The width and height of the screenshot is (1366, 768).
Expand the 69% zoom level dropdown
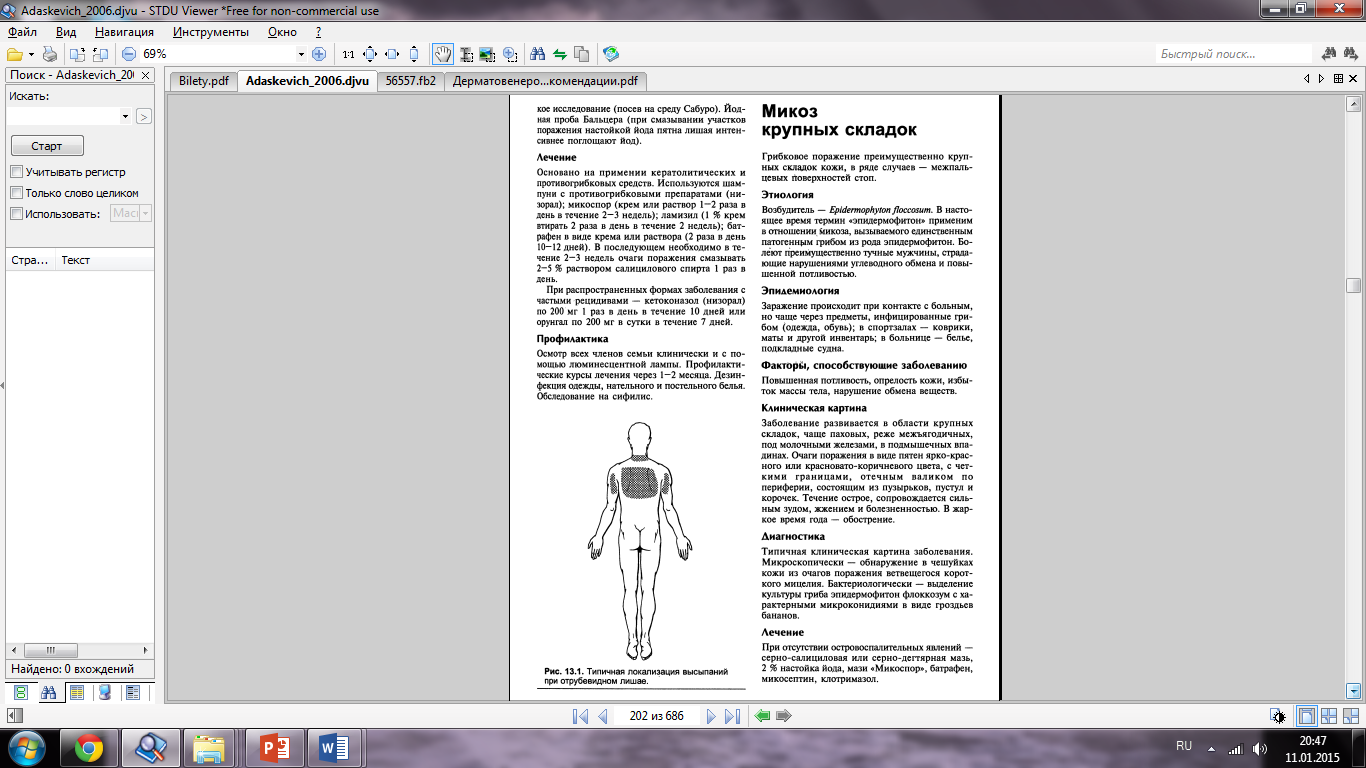(x=301, y=54)
